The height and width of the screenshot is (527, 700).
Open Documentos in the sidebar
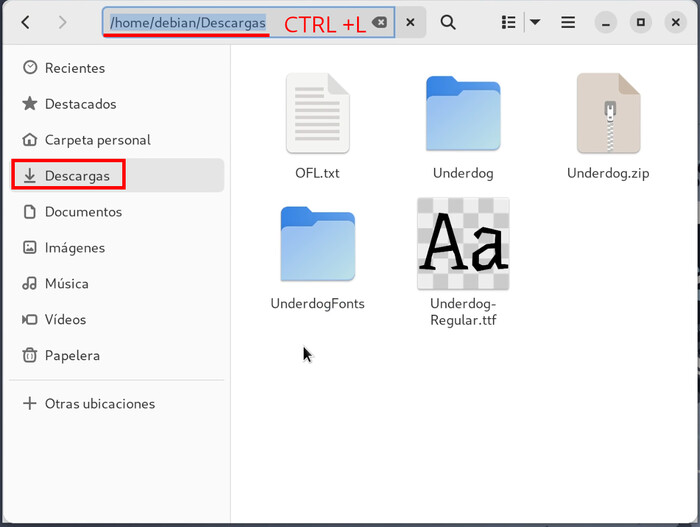coord(117,212)
